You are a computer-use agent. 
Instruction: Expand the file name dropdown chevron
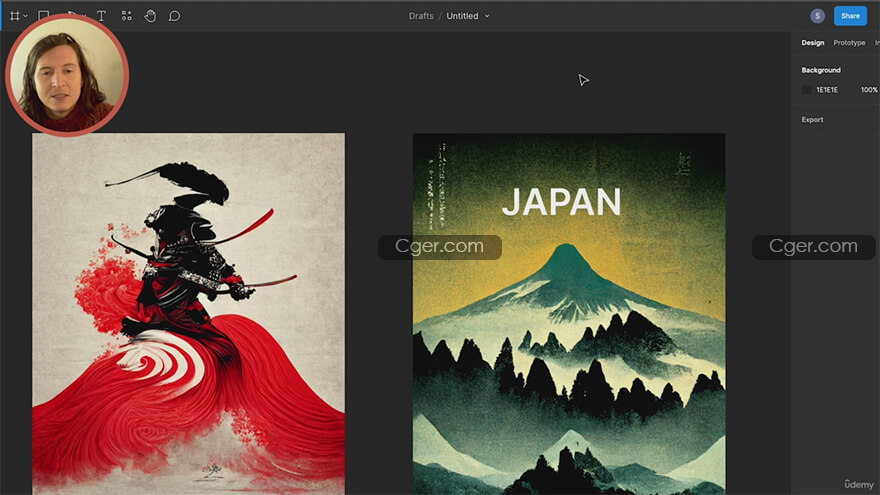[x=487, y=16]
